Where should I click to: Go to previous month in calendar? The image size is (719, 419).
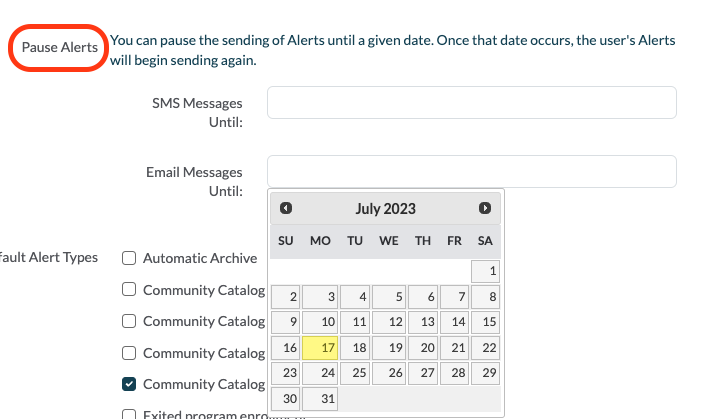[286, 209]
